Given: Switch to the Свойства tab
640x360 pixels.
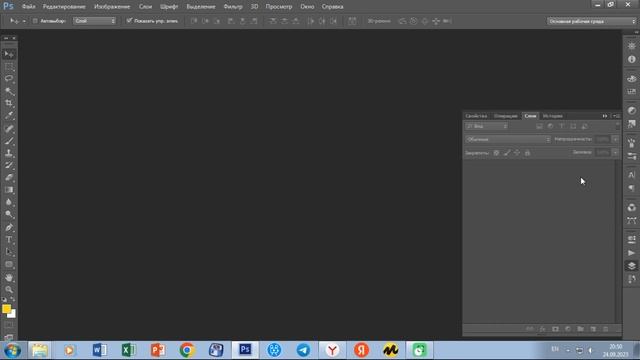Looking at the screenshot, I should click(x=476, y=116).
